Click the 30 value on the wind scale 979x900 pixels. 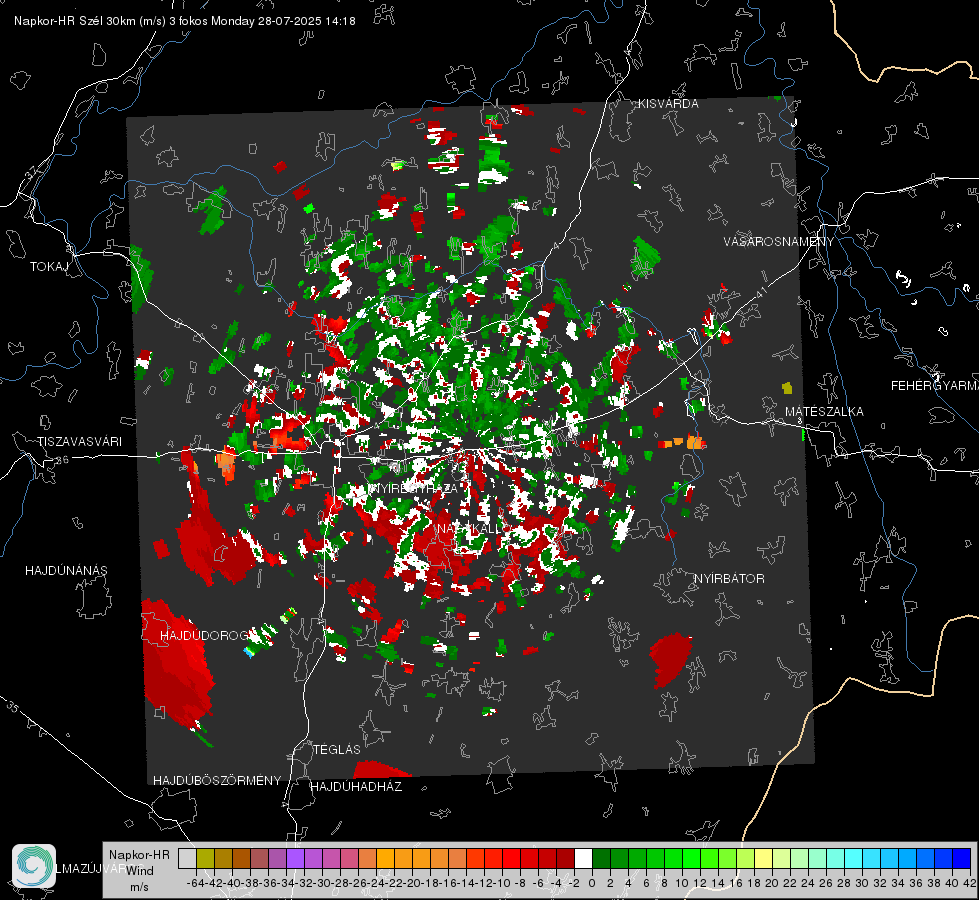point(862,883)
